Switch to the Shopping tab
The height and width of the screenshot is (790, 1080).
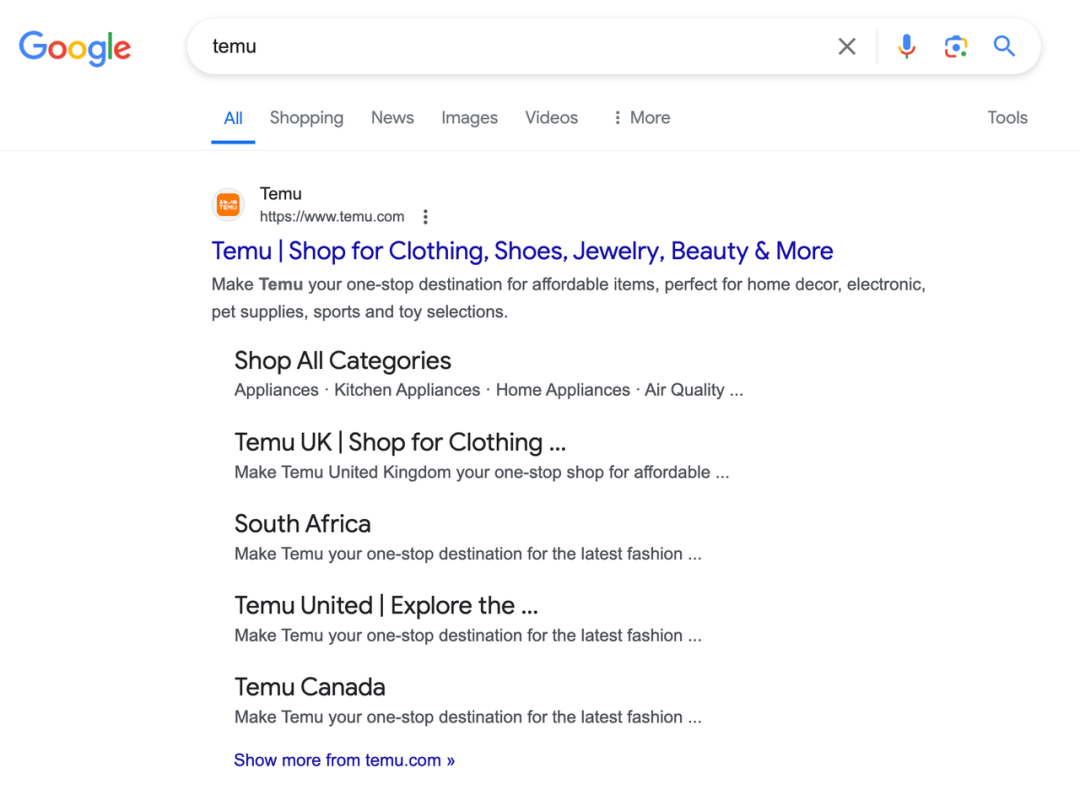point(306,118)
